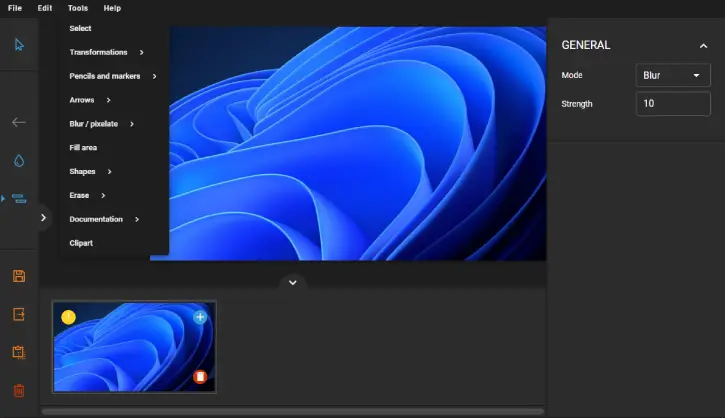Click the orange export icon

coord(19,314)
